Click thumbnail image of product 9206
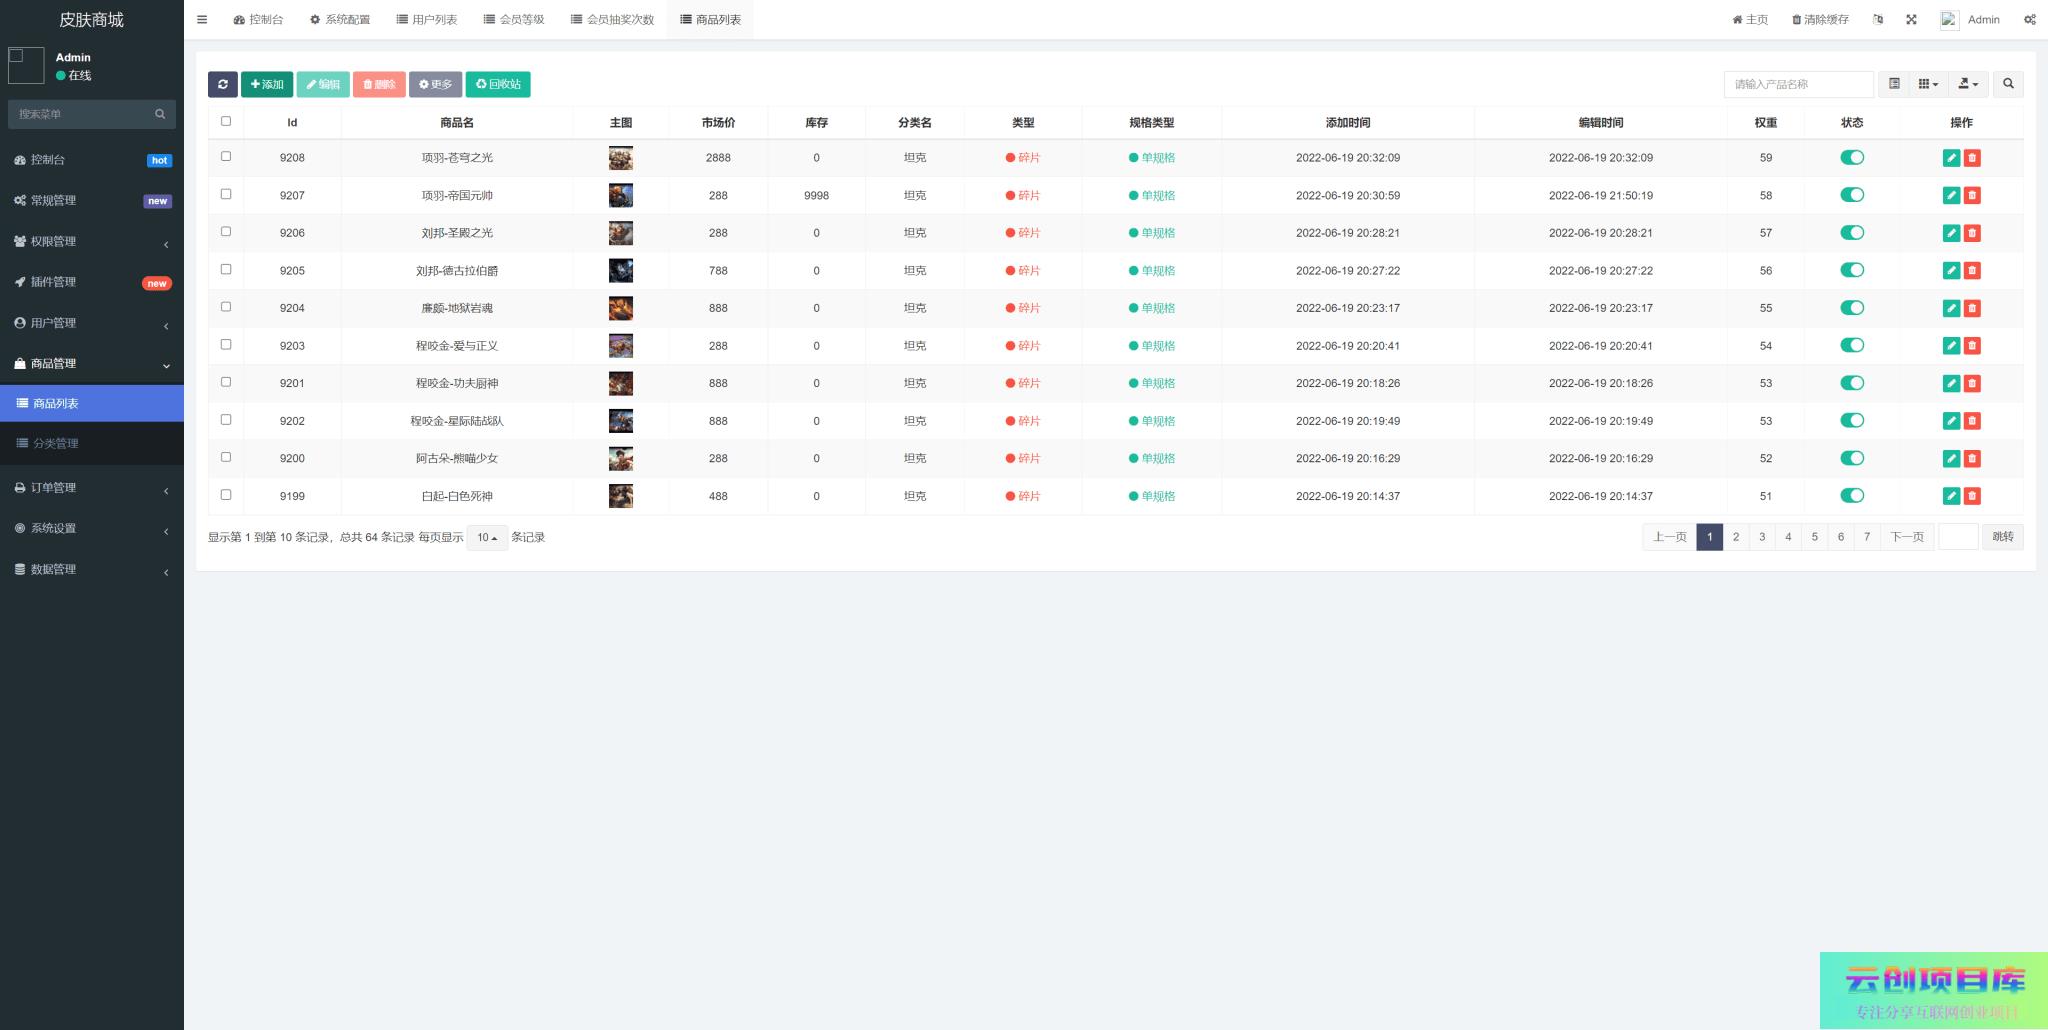The image size is (2048, 1030). pos(620,233)
